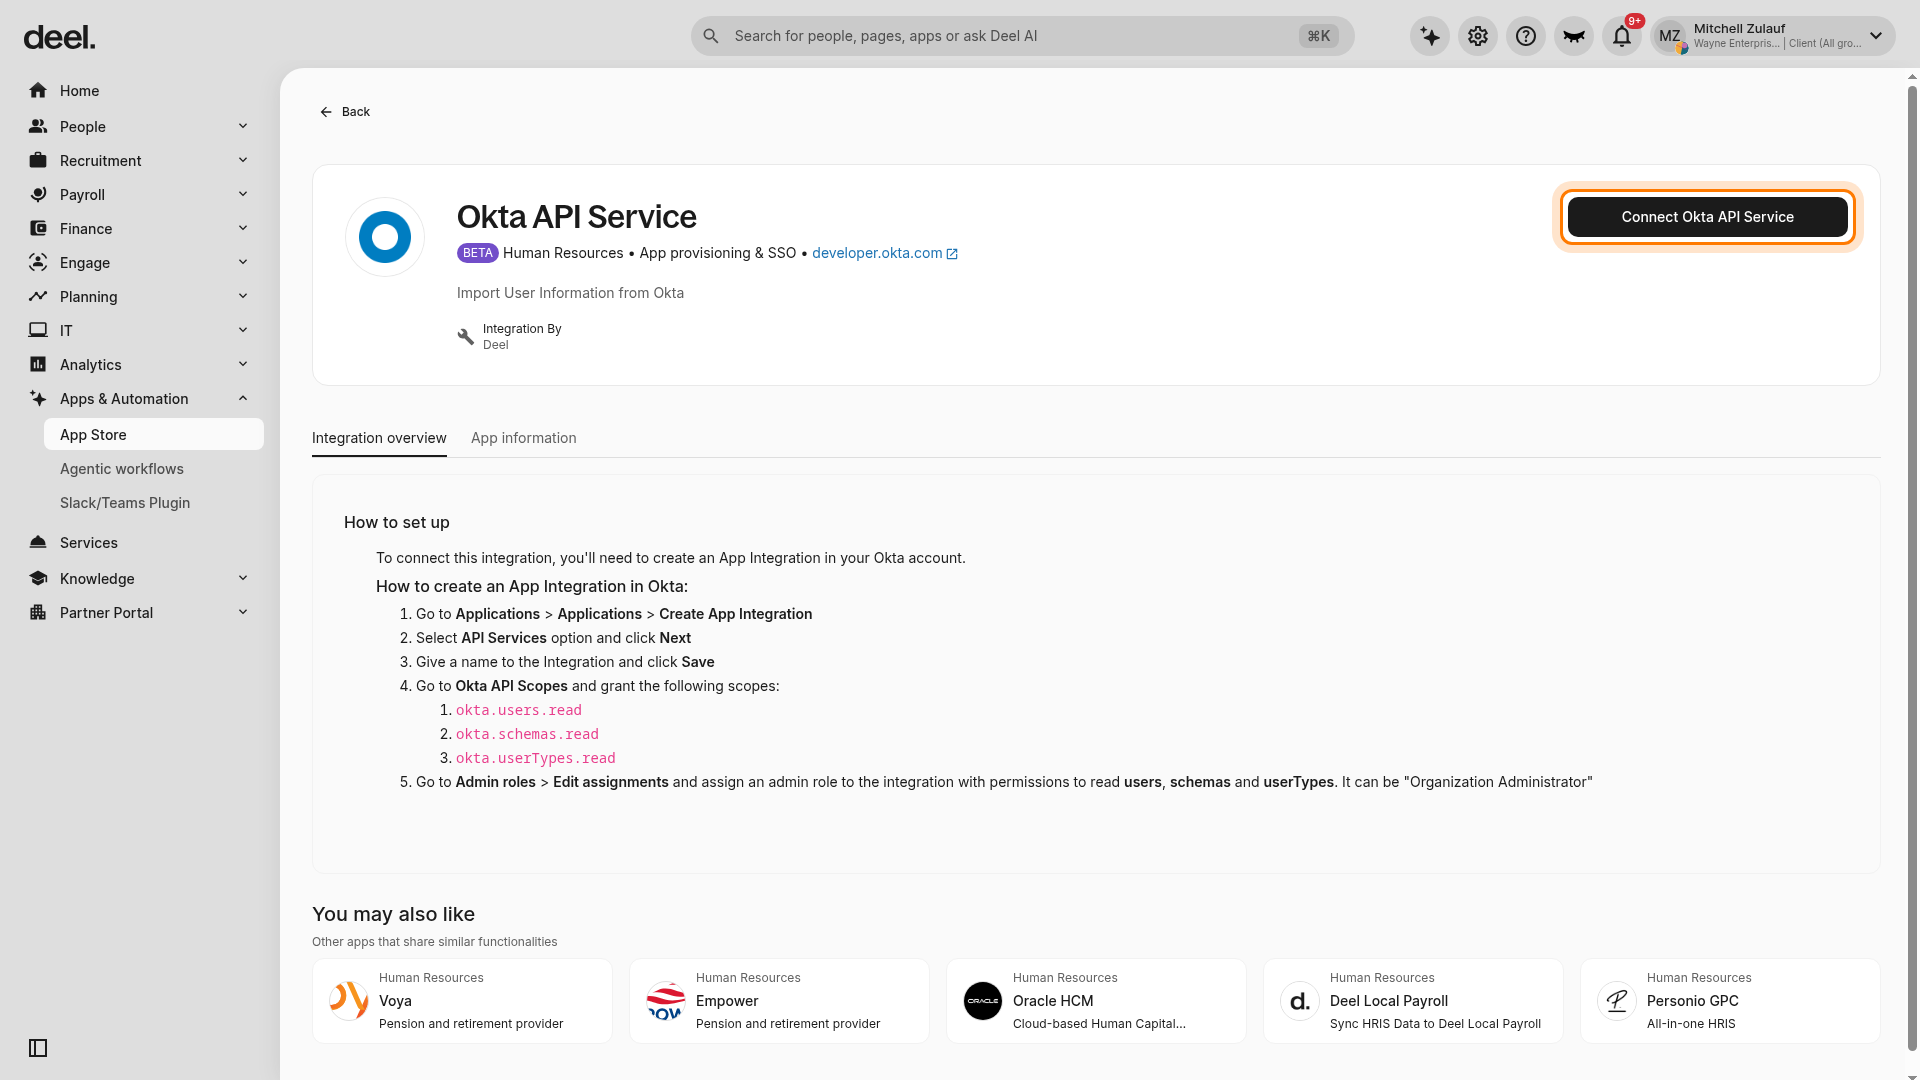Go to Services in sidebar
Screen dimensions: 1920x1080
[x=140, y=543]
